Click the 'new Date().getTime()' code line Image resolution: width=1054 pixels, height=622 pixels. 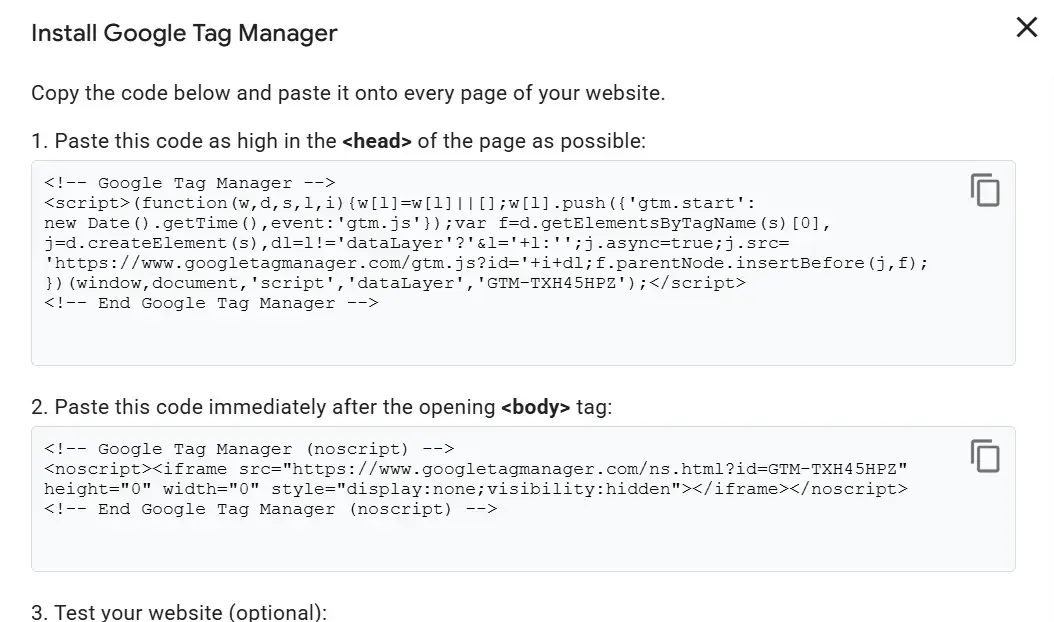(438, 223)
